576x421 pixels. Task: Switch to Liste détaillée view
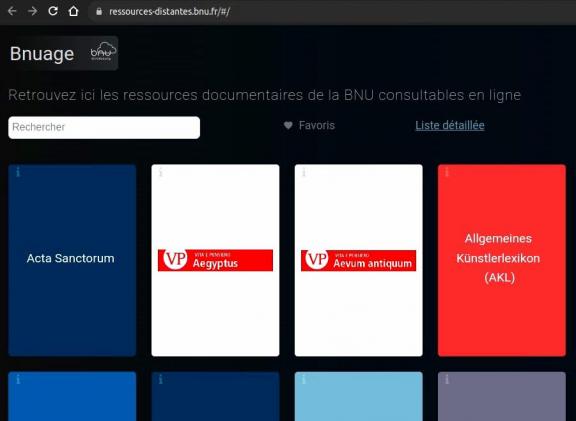(450, 125)
